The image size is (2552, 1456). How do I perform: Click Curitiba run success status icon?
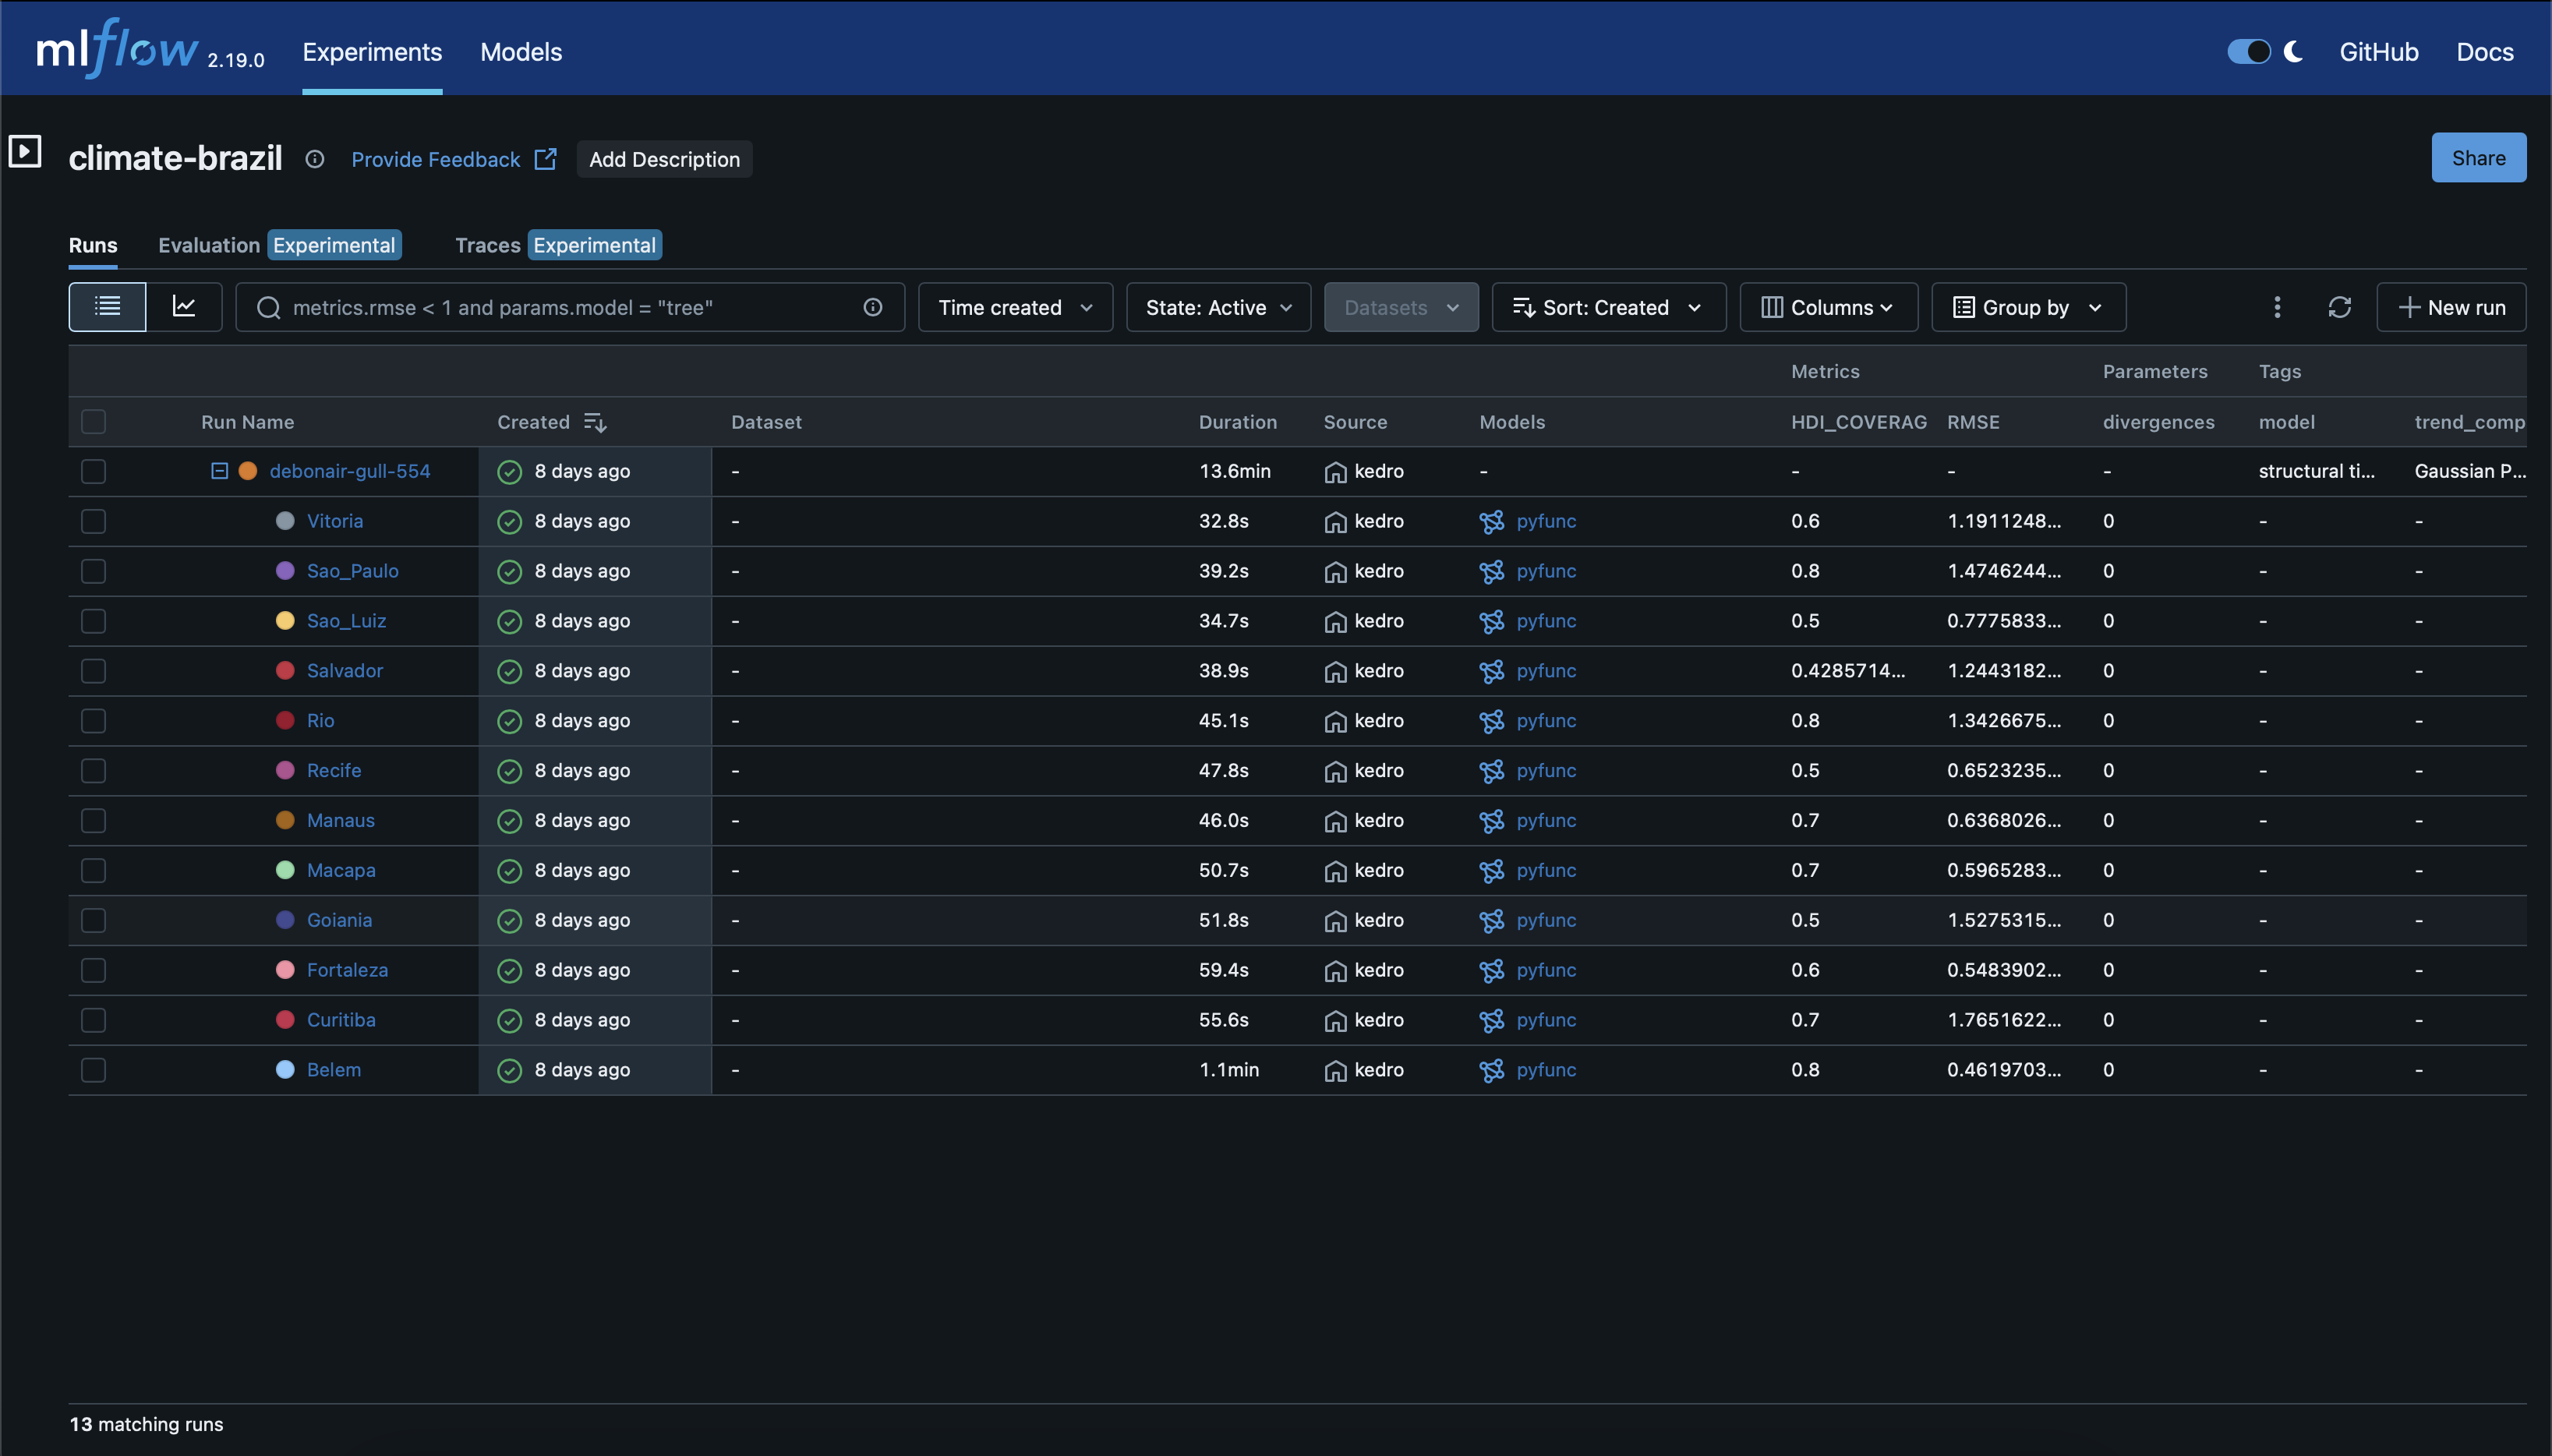[x=510, y=1020]
